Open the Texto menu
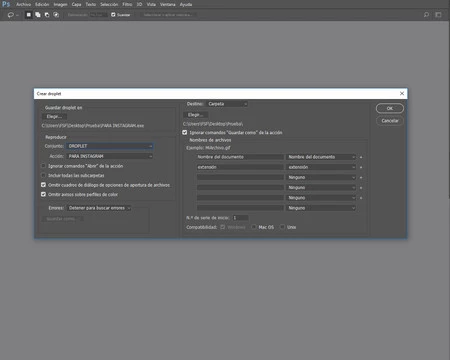450x360 pixels. pyautogui.click(x=91, y=4)
